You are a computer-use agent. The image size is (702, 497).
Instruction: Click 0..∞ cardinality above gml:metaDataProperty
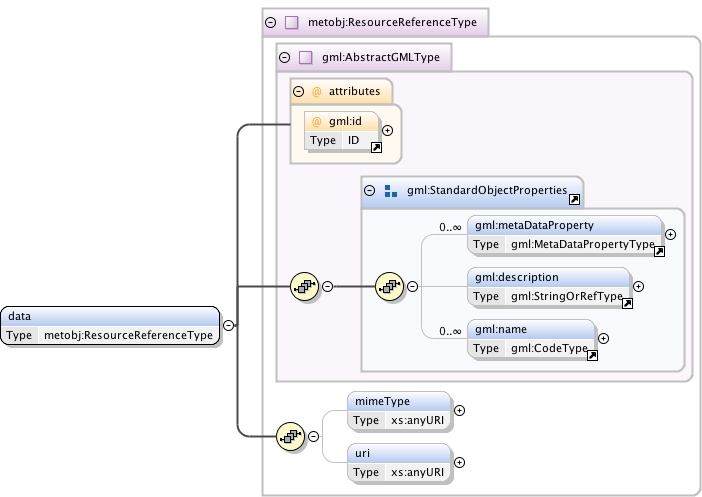[x=450, y=227]
